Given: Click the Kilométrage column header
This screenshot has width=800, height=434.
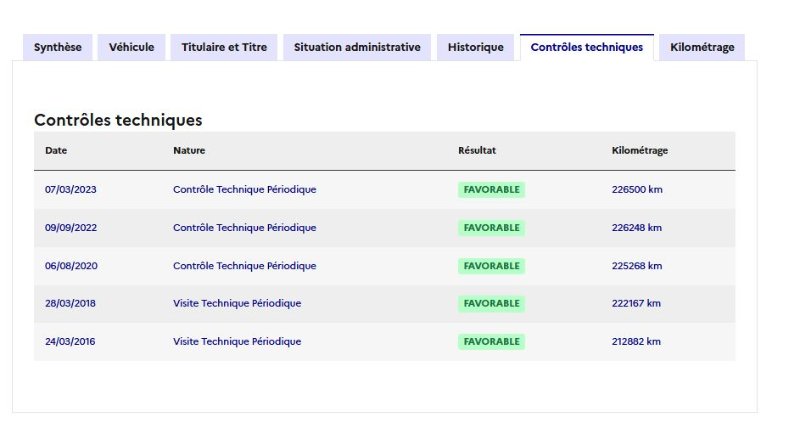Looking at the screenshot, I should point(640,150).
